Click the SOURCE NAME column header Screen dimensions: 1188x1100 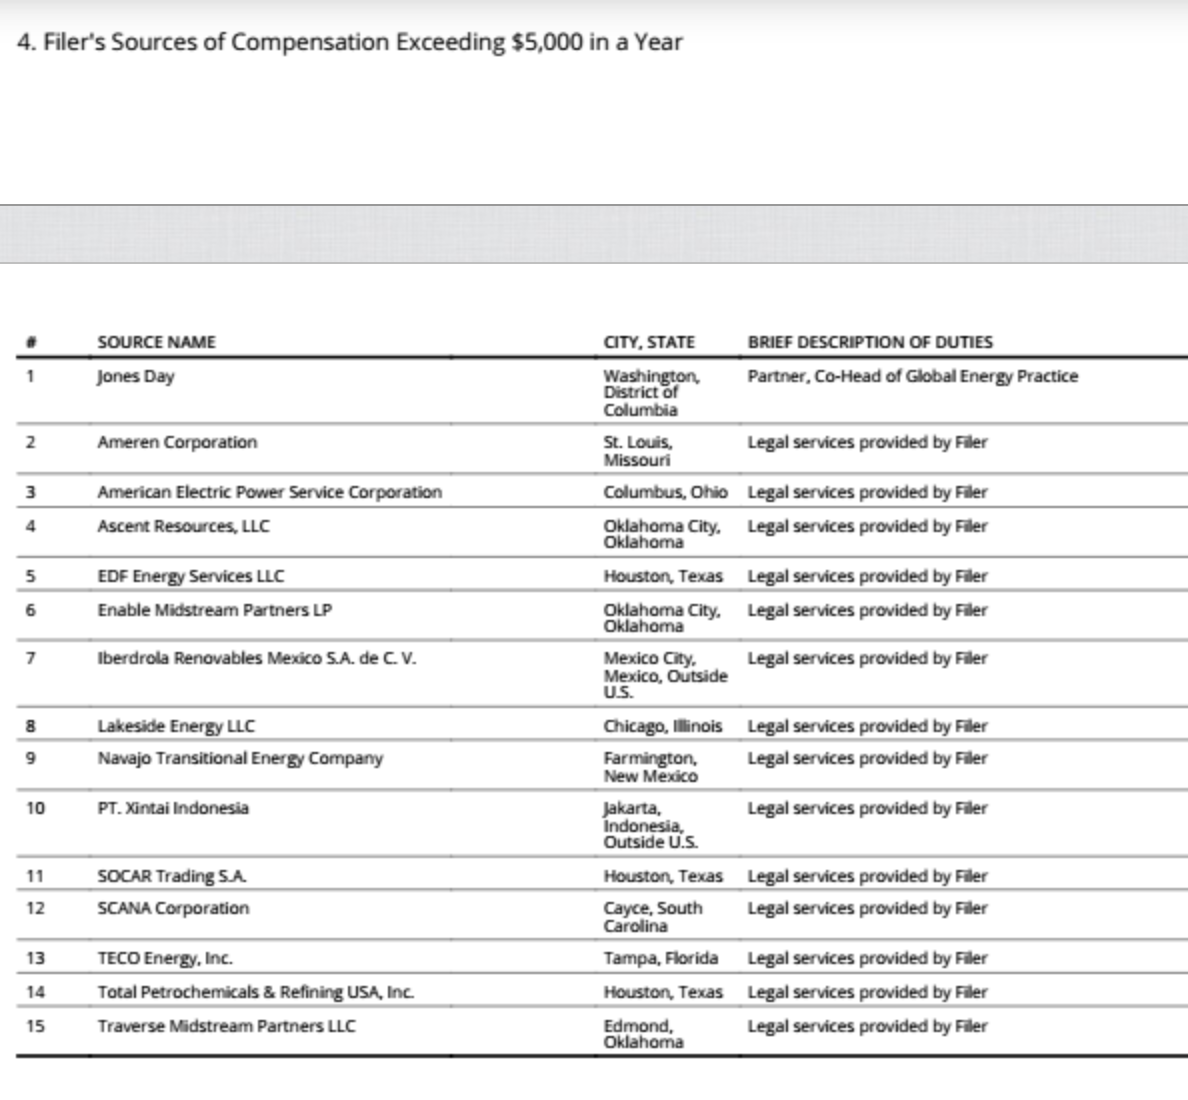[x=157, y=342]
